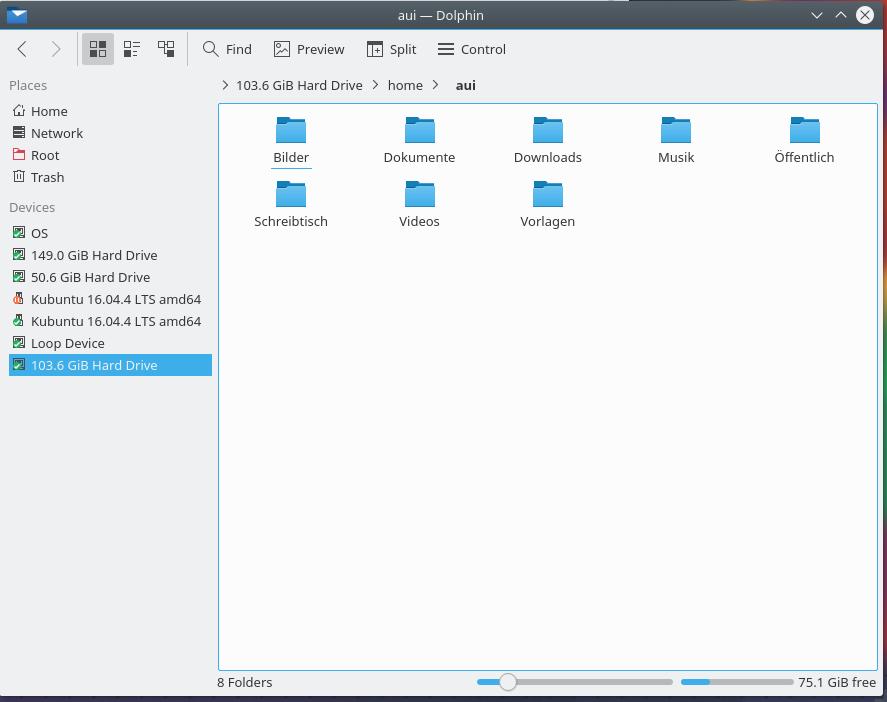Screen dimensions: 887x702
Task: Select the Downloads folder icon
Action: [547, 131]
